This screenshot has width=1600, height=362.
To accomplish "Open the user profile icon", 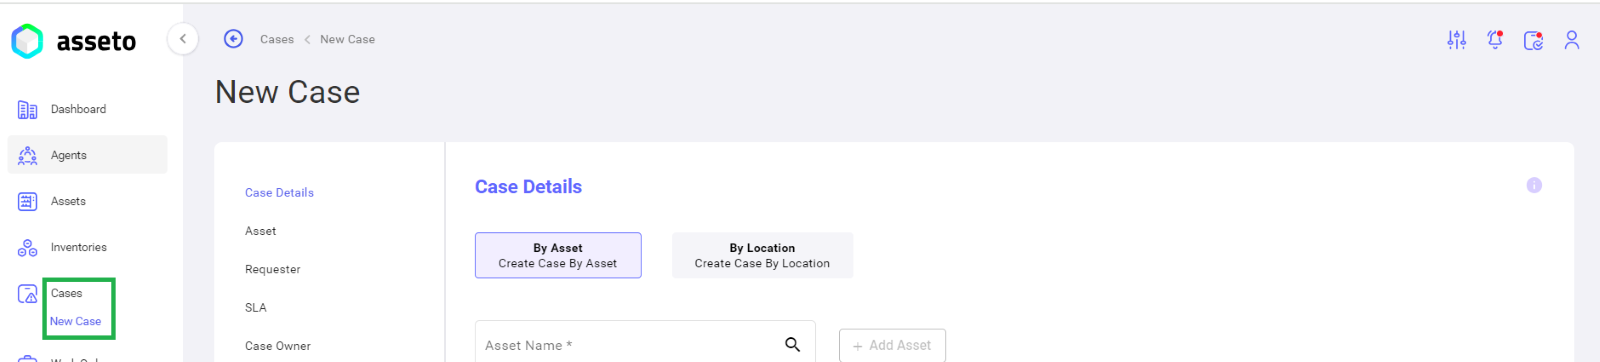I will pyautogui.click(x=1572, y=40).
